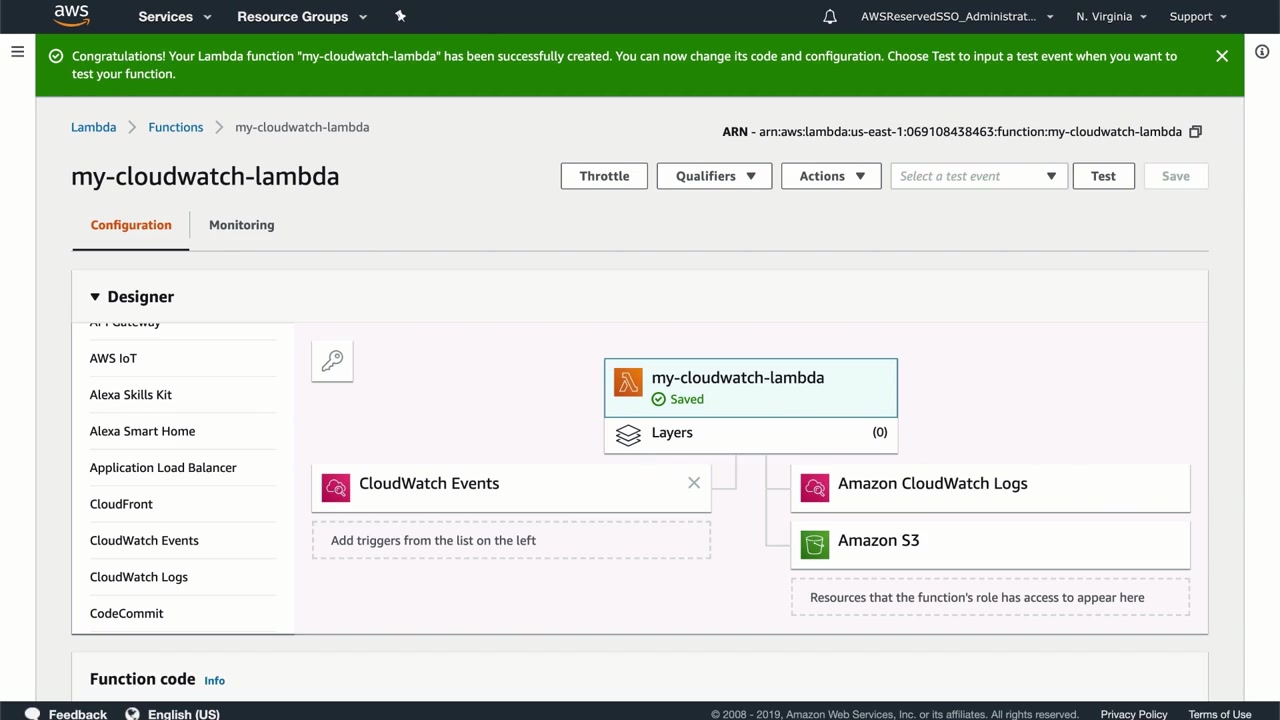Viewport: 1280px width, 720px height.
Task: Go to Lambda breadcrumb link
Action: point(93,127)
